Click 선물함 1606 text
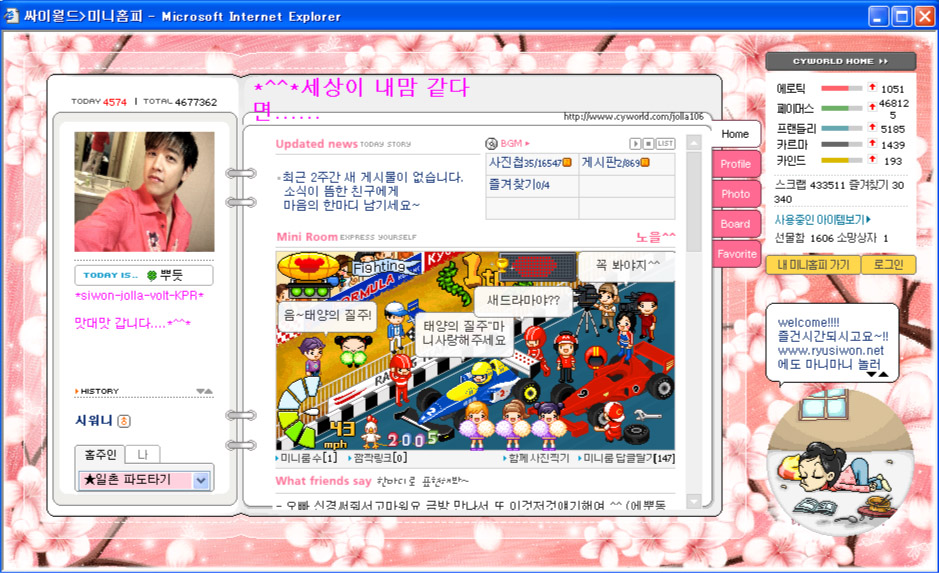This screenshot has width=939, height=573. (x=804, y=238)
